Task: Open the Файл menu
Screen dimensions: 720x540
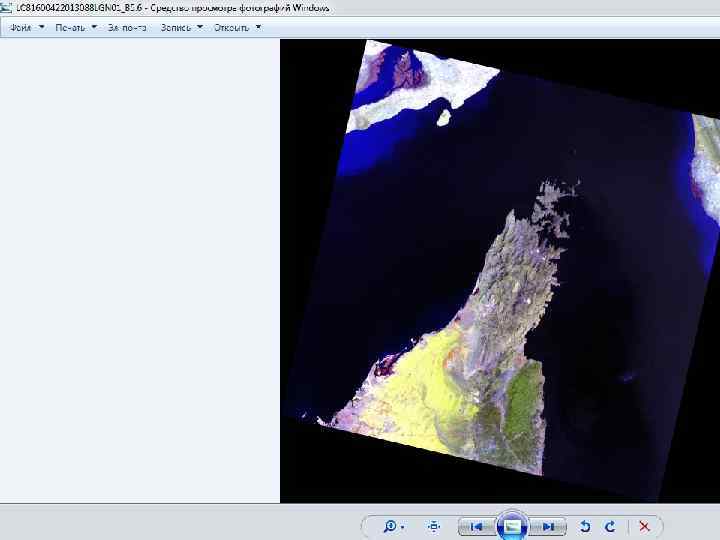Action: click(21, 28)
